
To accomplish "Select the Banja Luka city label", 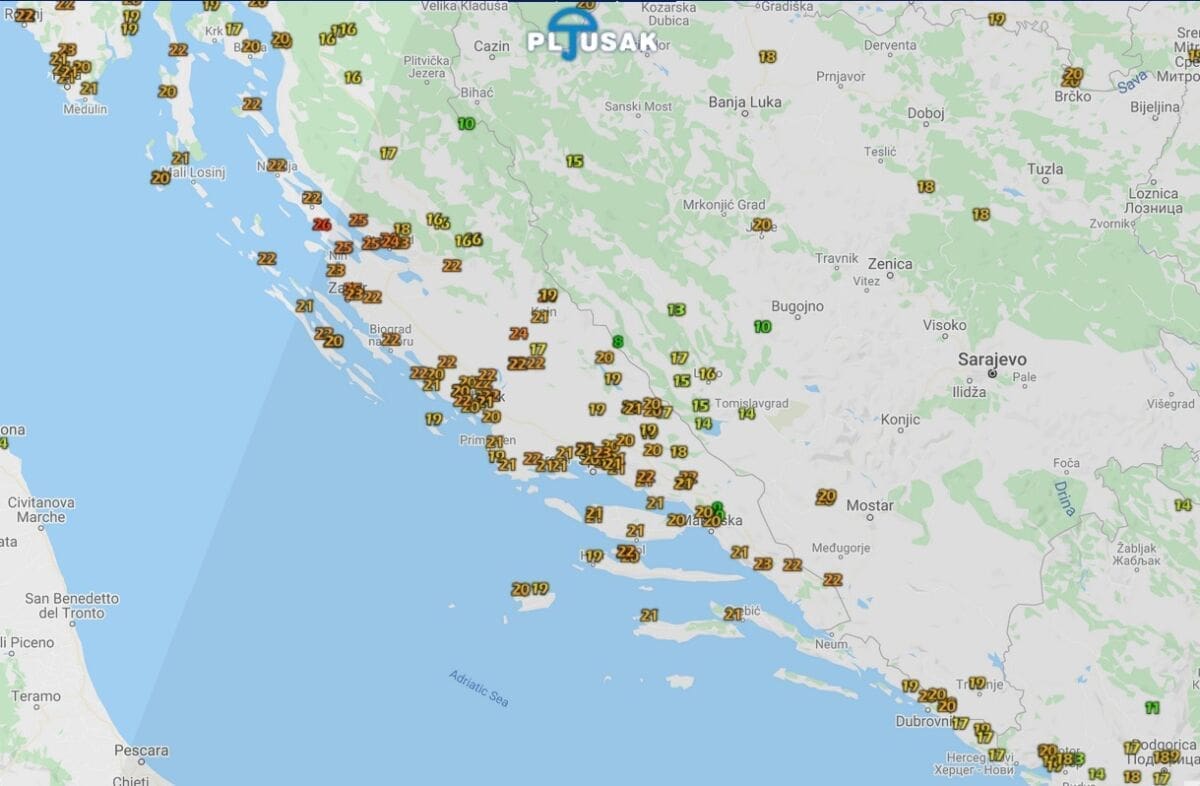I will (x=745, y=102).
